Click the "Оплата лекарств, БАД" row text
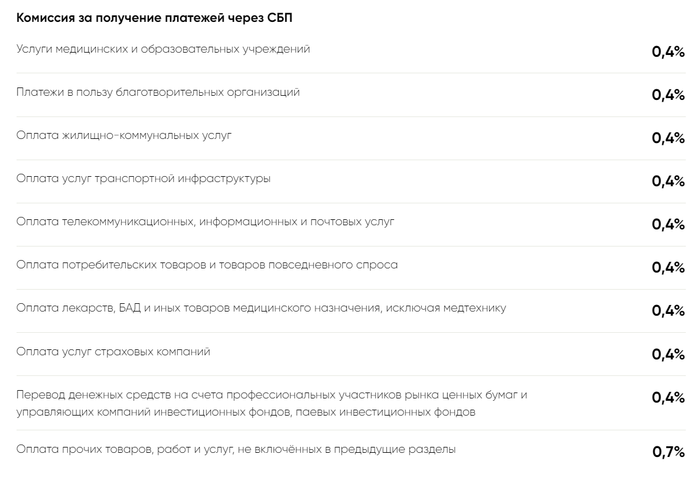 point(261,307)
